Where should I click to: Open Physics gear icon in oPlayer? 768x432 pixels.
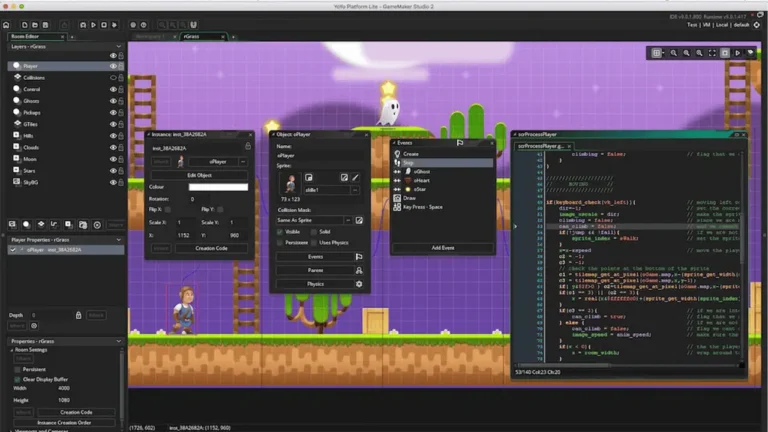pos(359,284)
